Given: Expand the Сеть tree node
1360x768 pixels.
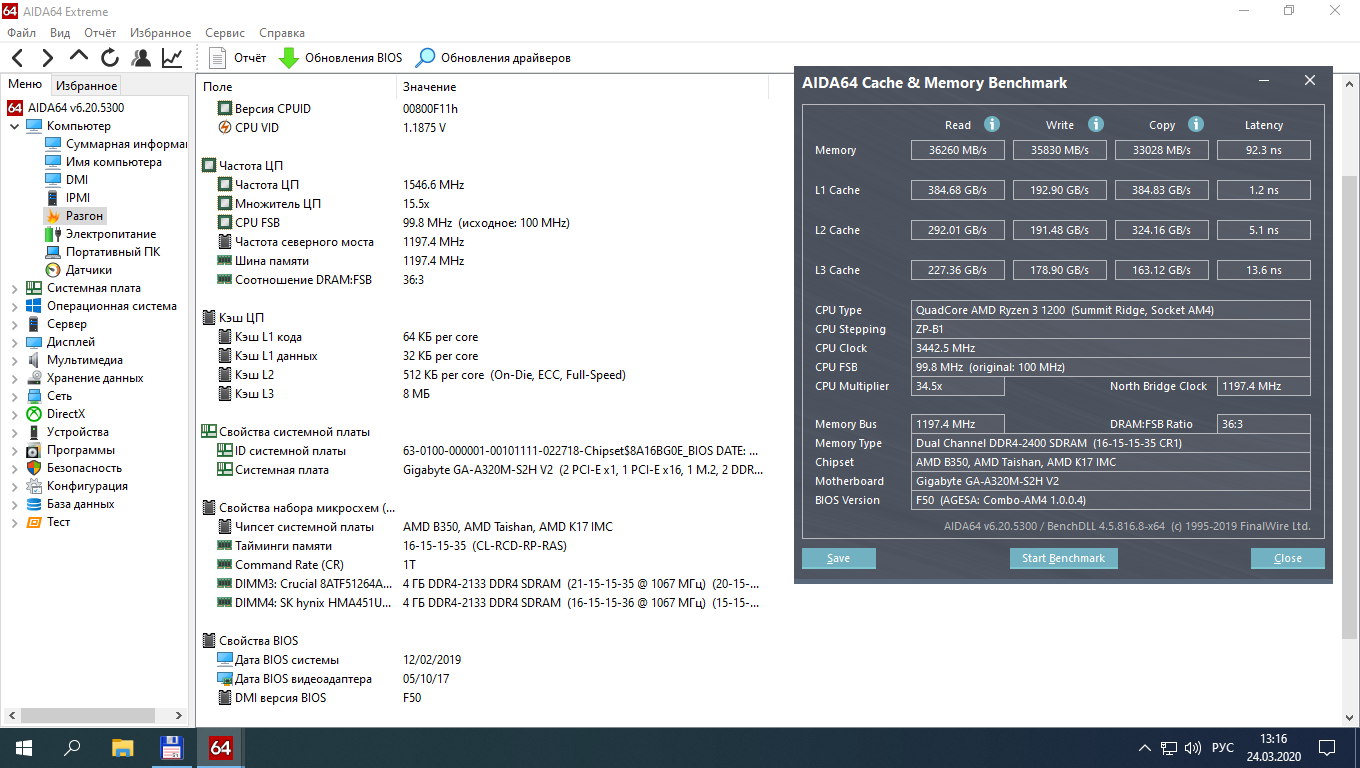Looking at the screenshot, I should [14, 396].
